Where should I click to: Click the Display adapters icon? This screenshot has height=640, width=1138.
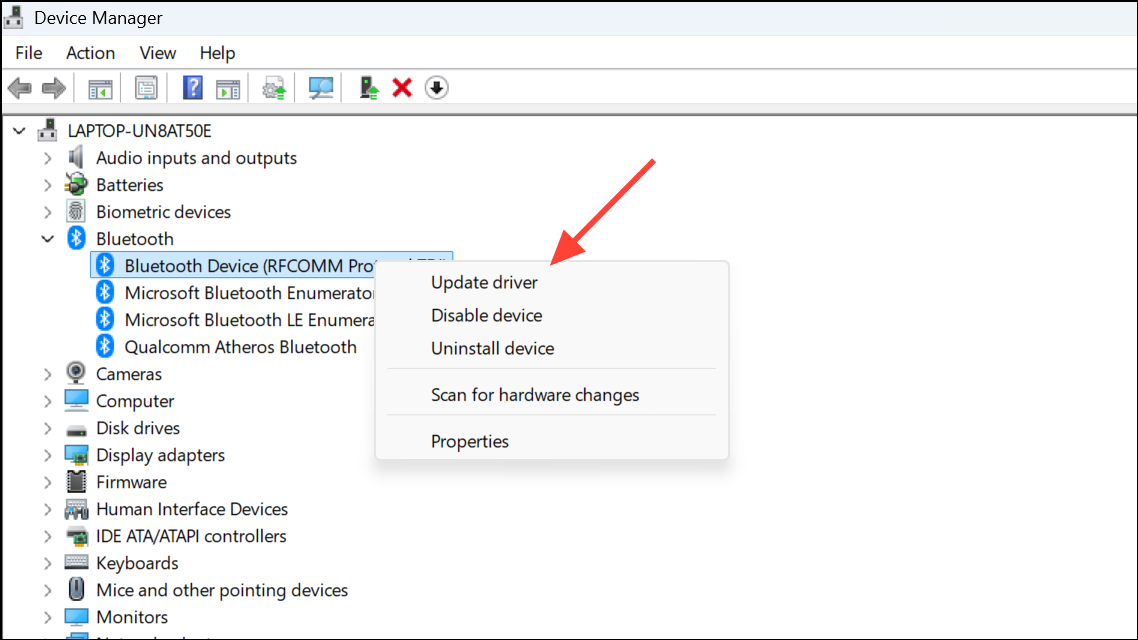tap(76, 455)
